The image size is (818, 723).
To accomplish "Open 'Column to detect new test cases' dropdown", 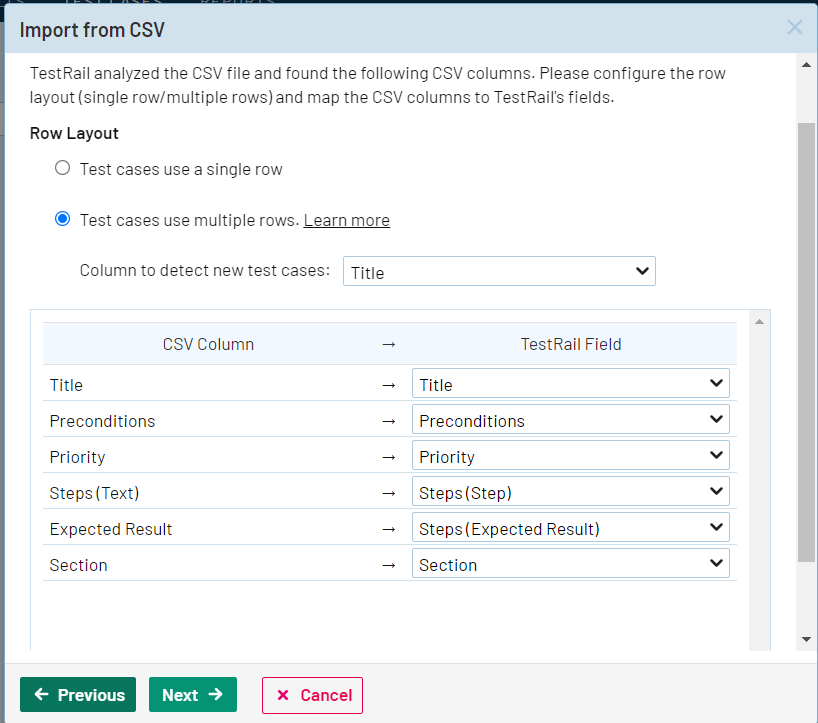I will [499, 272].
